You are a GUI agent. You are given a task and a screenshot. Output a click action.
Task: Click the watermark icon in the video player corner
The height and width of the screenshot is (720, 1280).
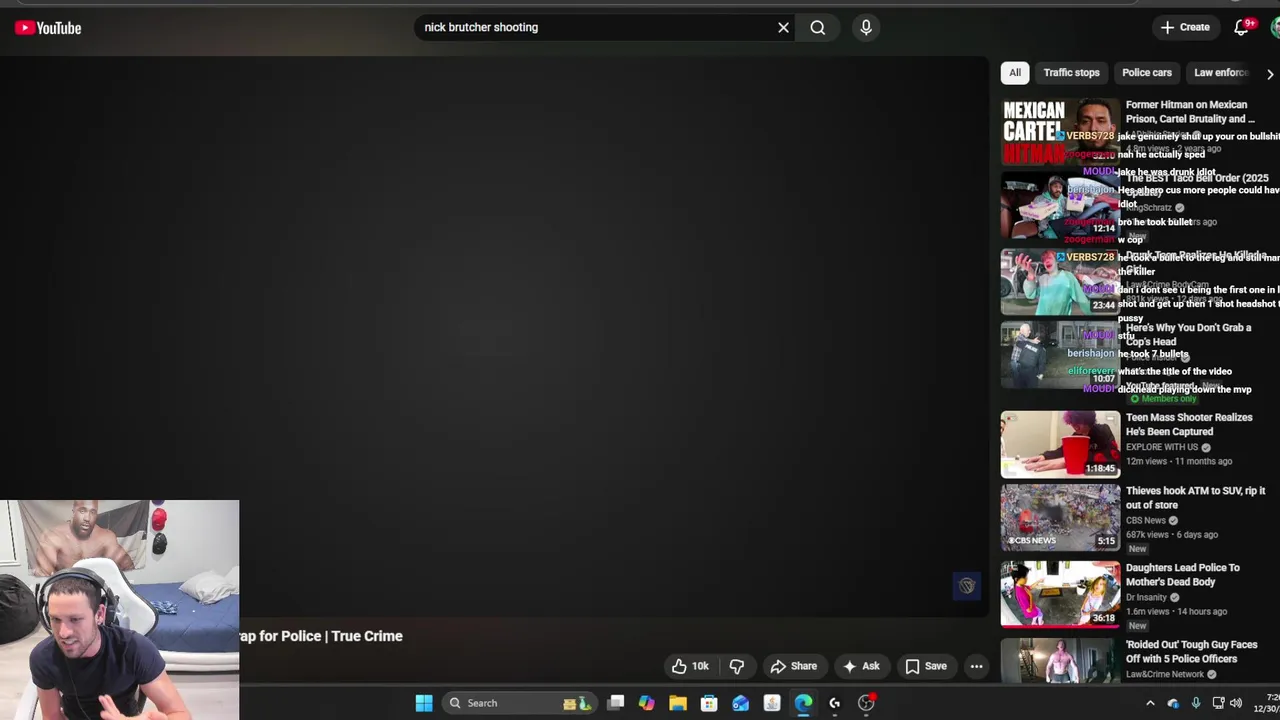point(967,587)
